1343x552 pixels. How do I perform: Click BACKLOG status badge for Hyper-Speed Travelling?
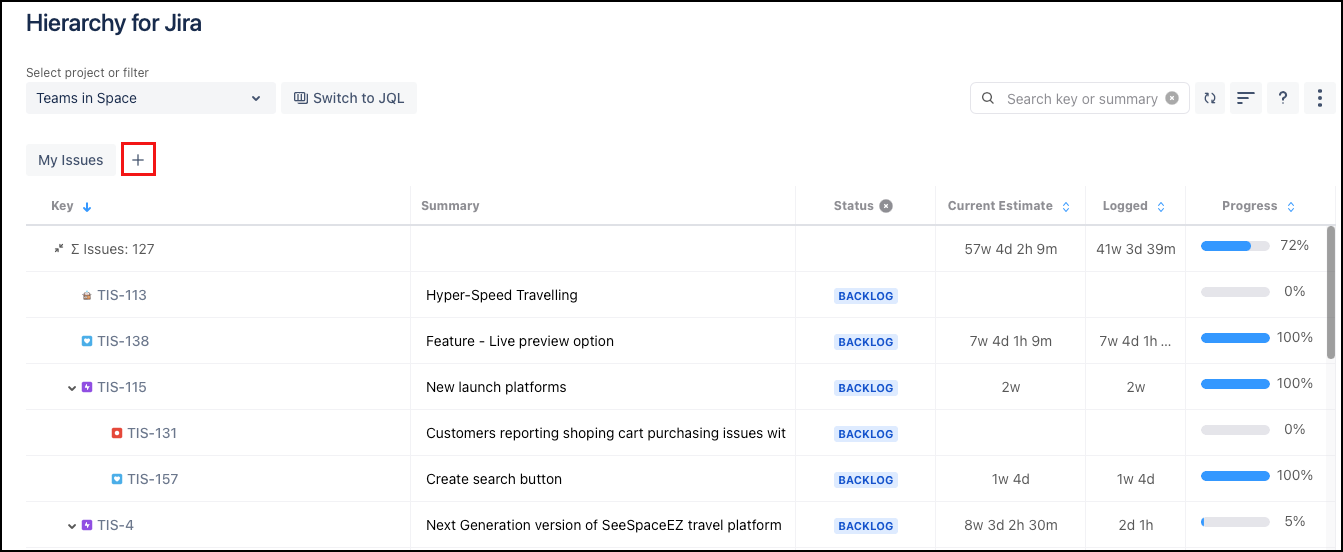[x=866, y=296]
